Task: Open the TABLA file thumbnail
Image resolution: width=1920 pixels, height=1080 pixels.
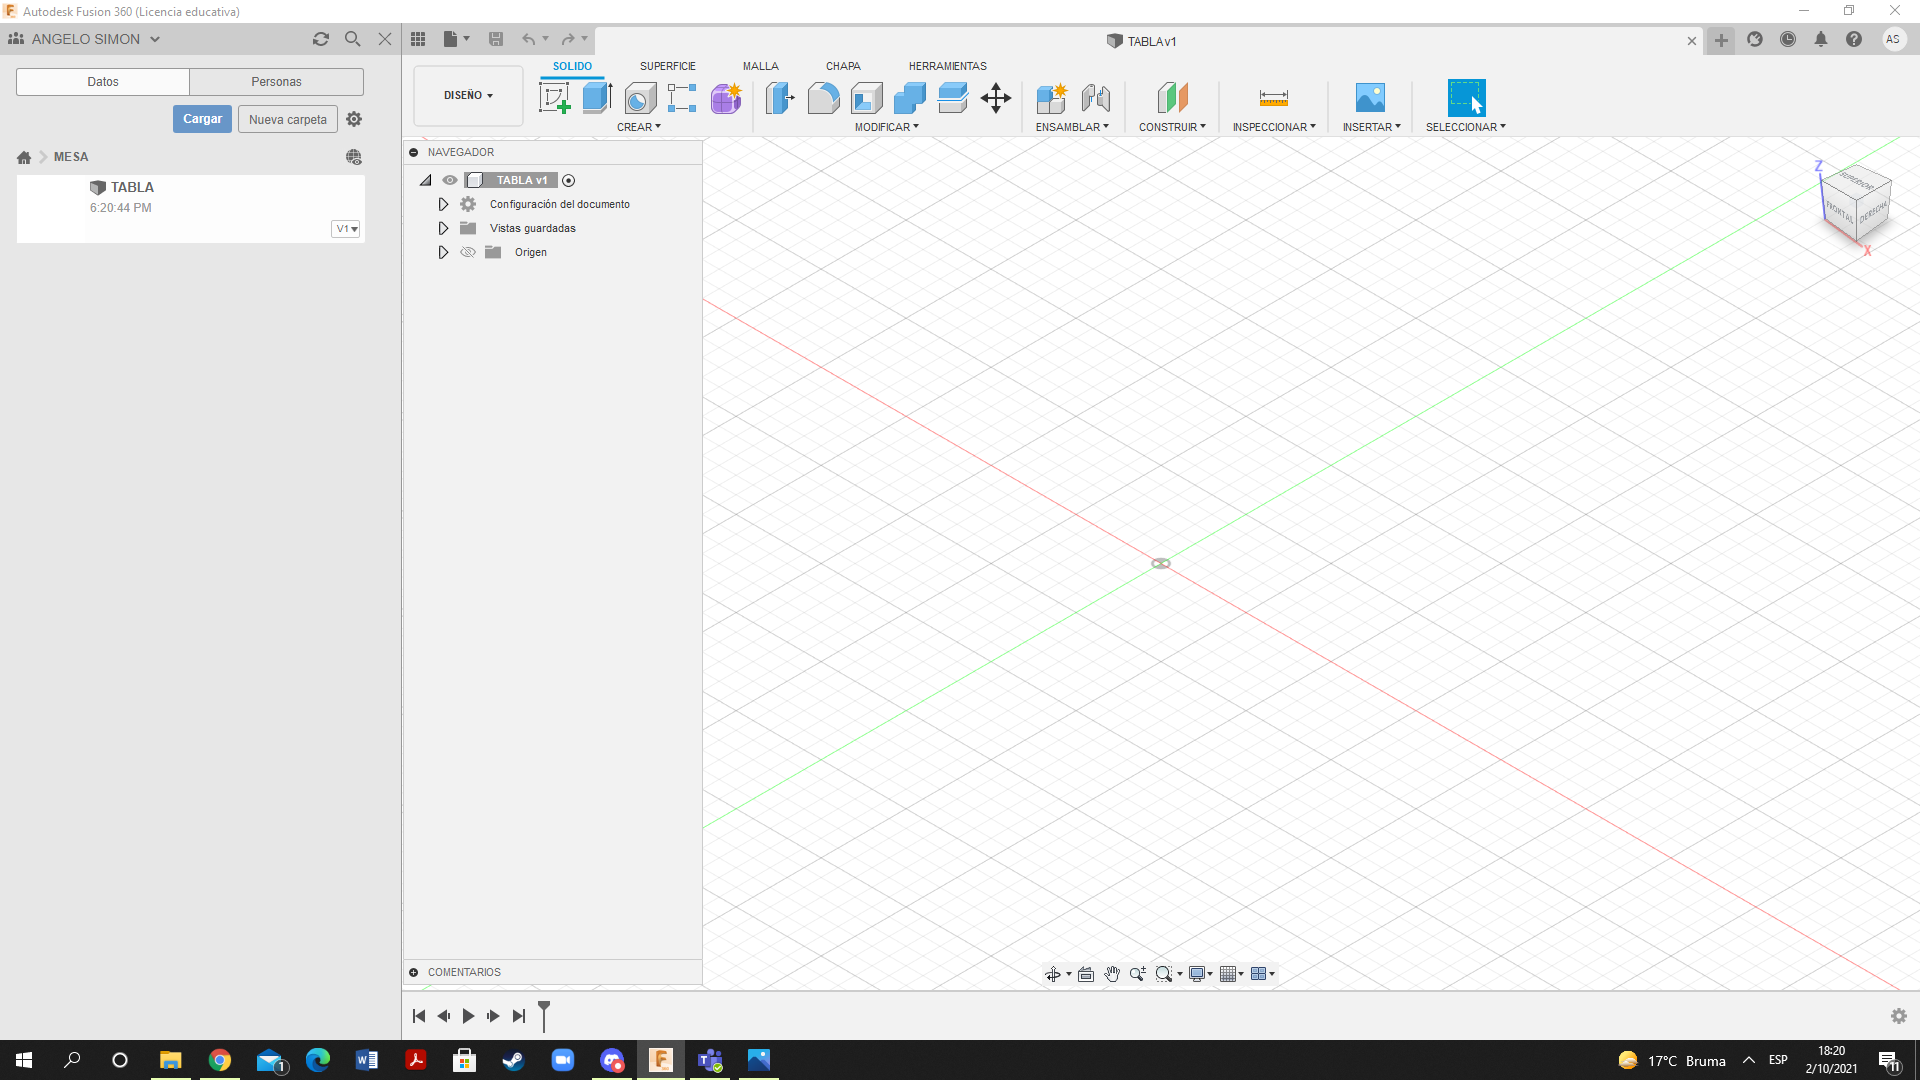Action: point(51,209)
